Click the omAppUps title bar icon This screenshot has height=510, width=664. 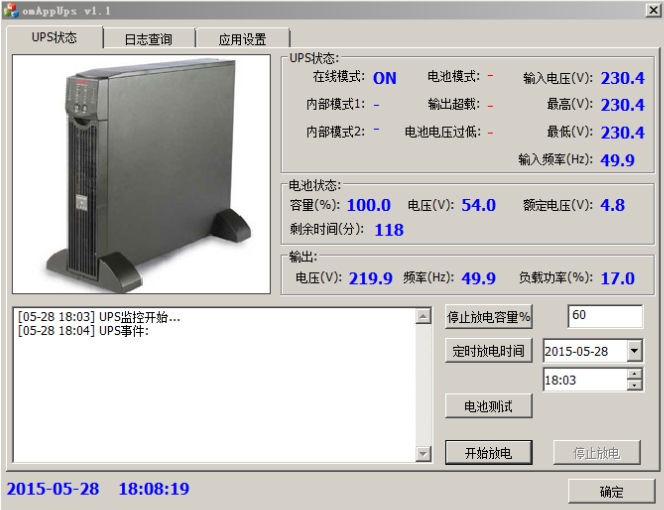(x=10, y=9)
